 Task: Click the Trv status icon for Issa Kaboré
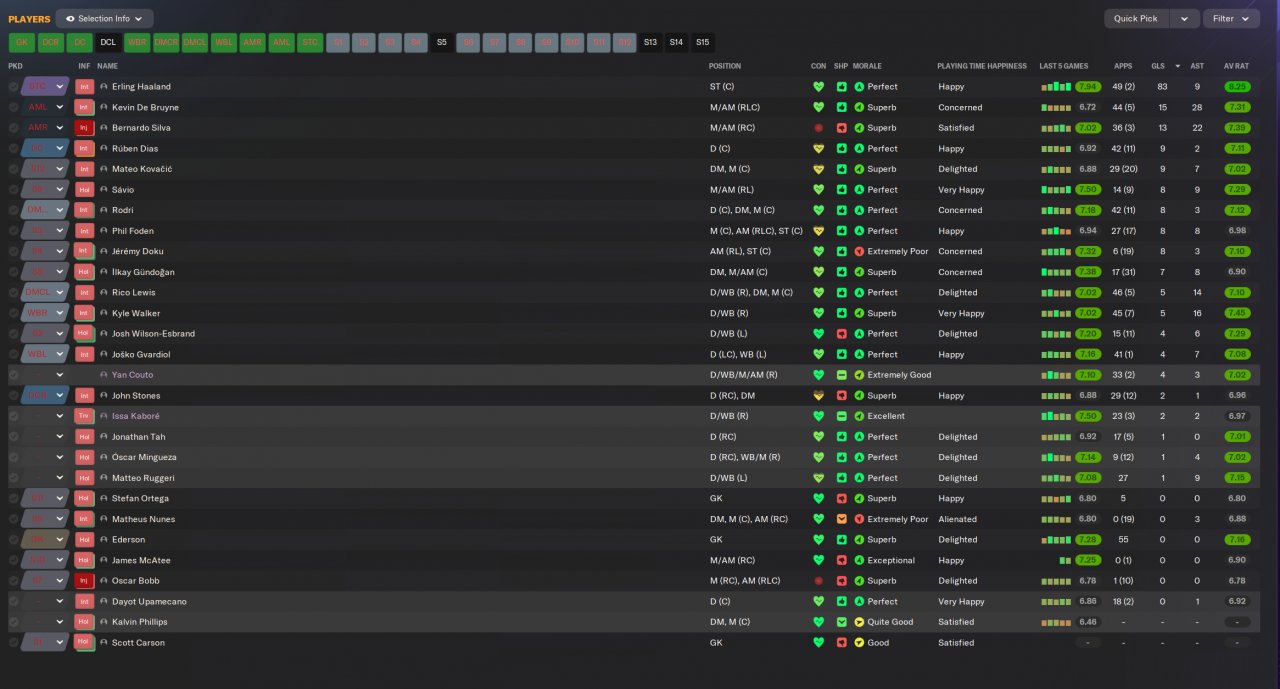coord(84,416)
